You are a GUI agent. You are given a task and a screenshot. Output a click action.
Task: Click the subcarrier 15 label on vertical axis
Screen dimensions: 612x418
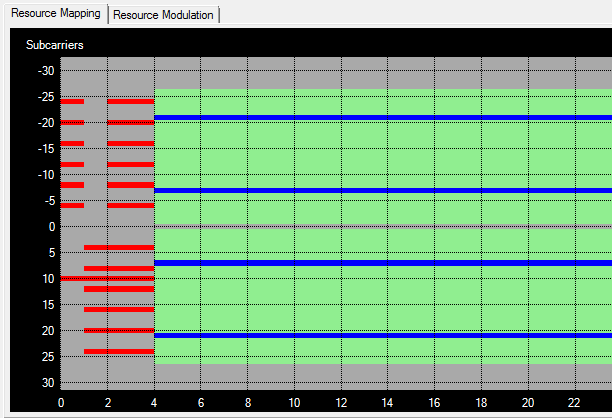(x=48, y=305)
